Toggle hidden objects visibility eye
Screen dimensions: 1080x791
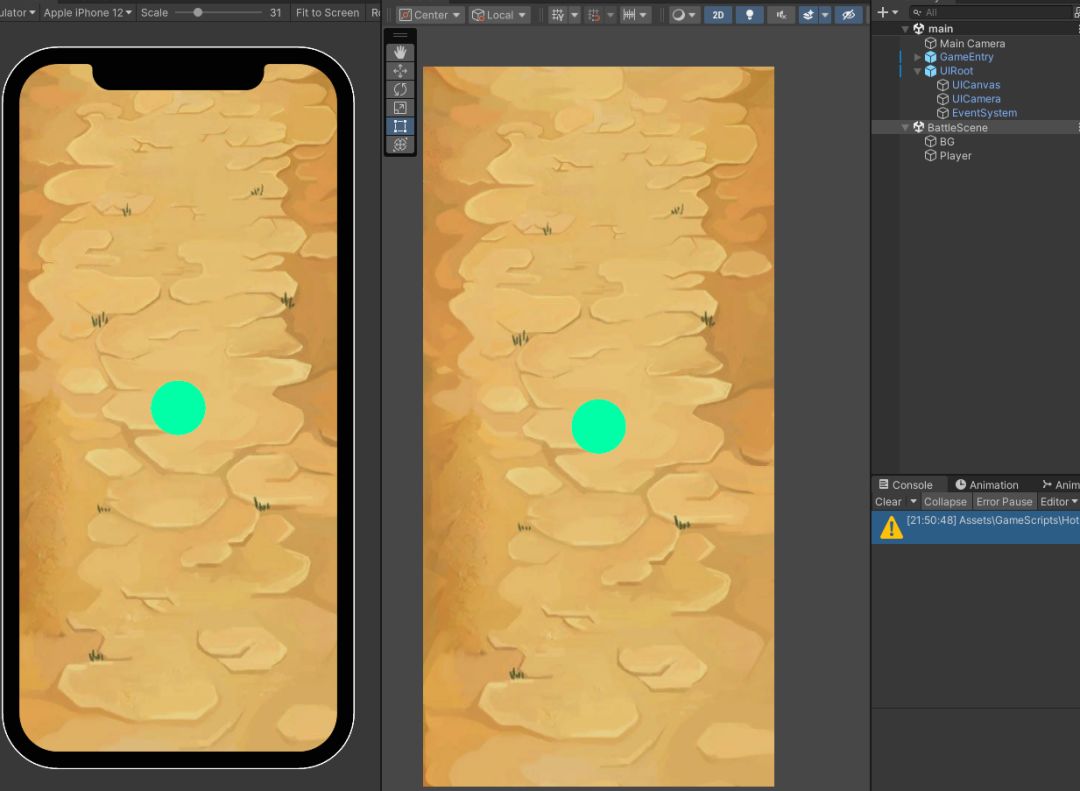point(849,14)
